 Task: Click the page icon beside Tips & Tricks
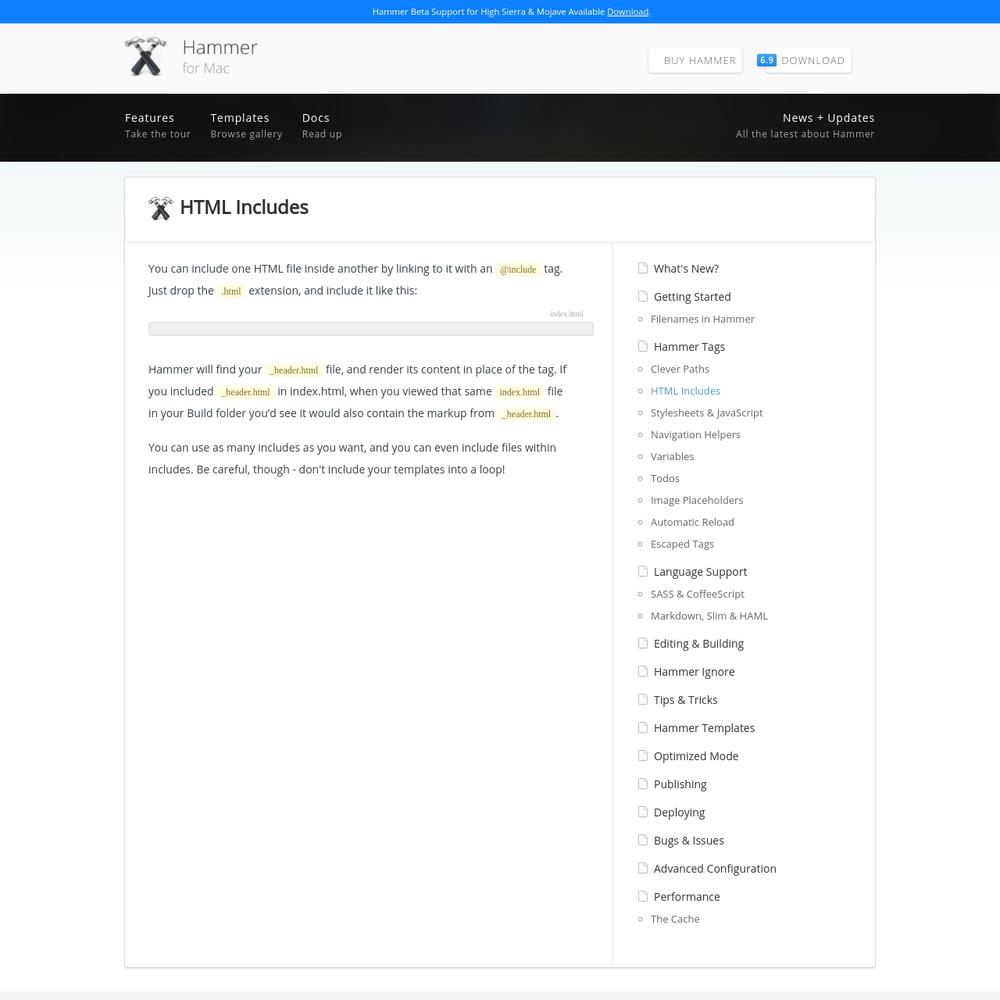643,700
